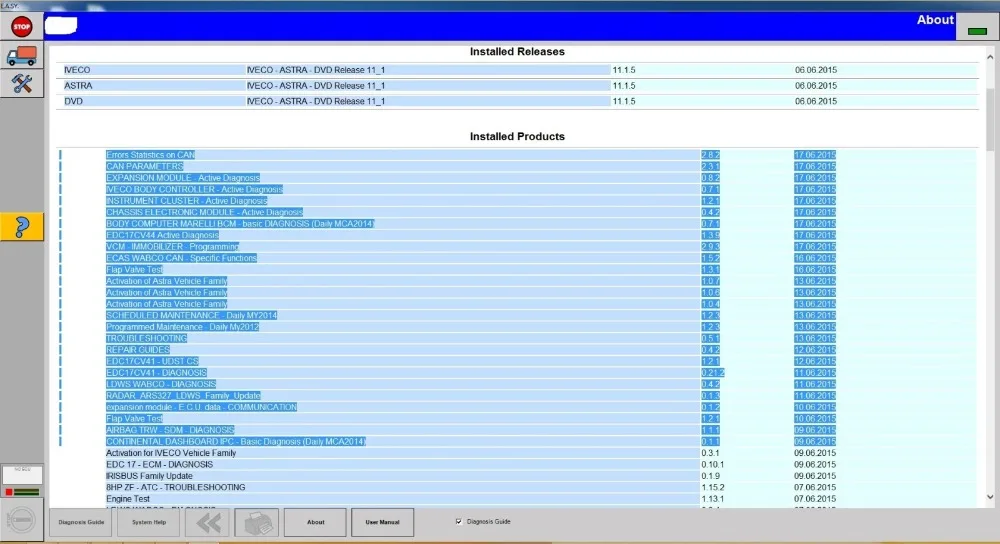Select 'Programmed Maintenance - Daily My2012'
The width and height of the screenshot is (1000, 544).
tap(182, 327)
